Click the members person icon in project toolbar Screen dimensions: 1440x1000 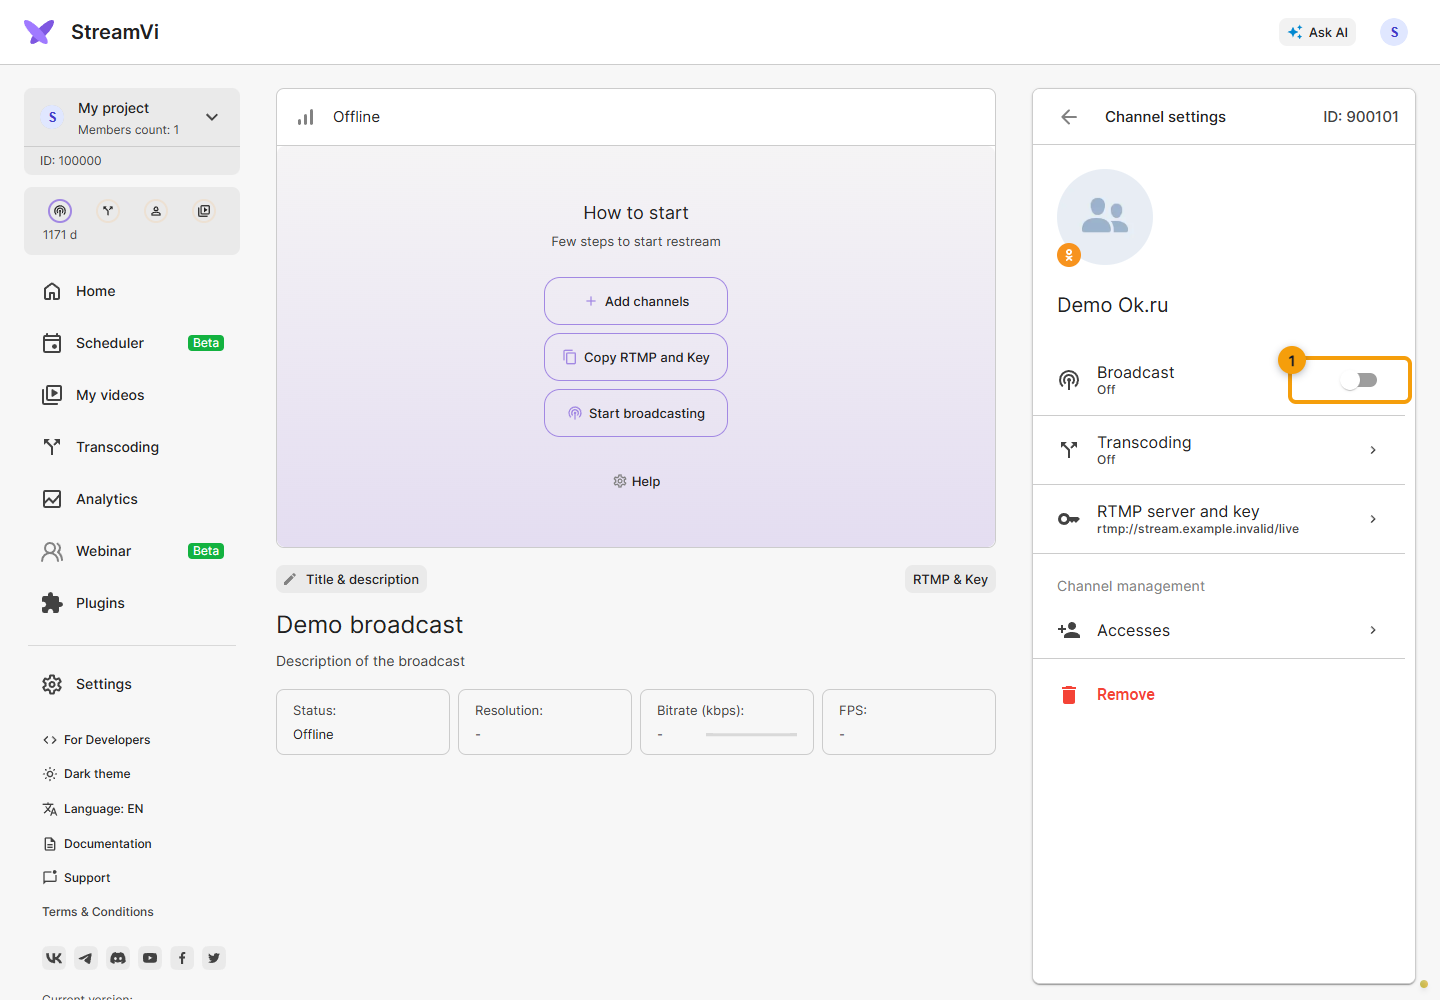[x=156, y=211]
